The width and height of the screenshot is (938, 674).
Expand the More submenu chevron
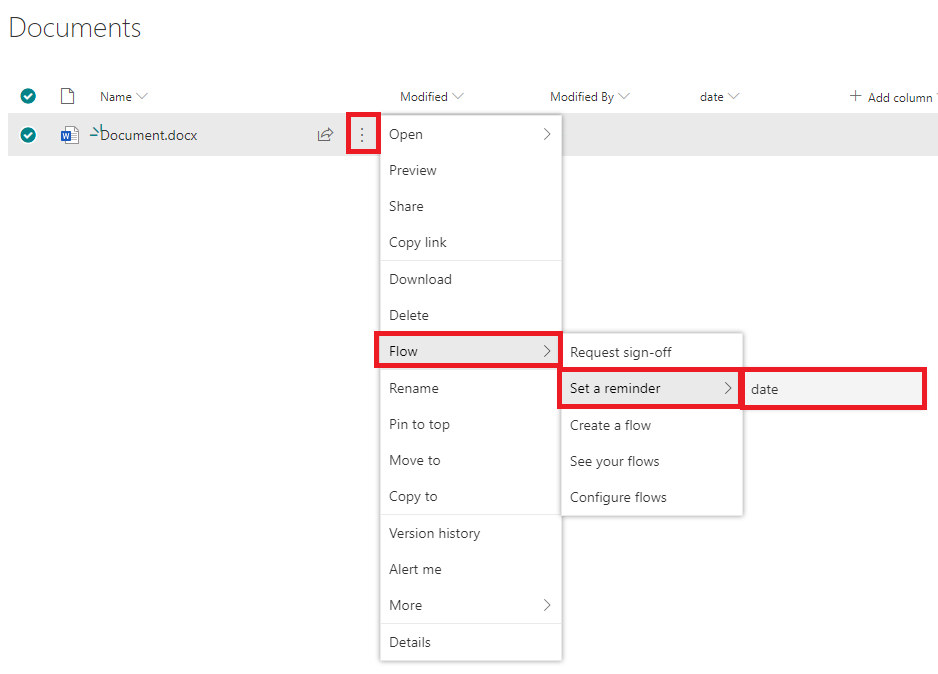point(547,605)
